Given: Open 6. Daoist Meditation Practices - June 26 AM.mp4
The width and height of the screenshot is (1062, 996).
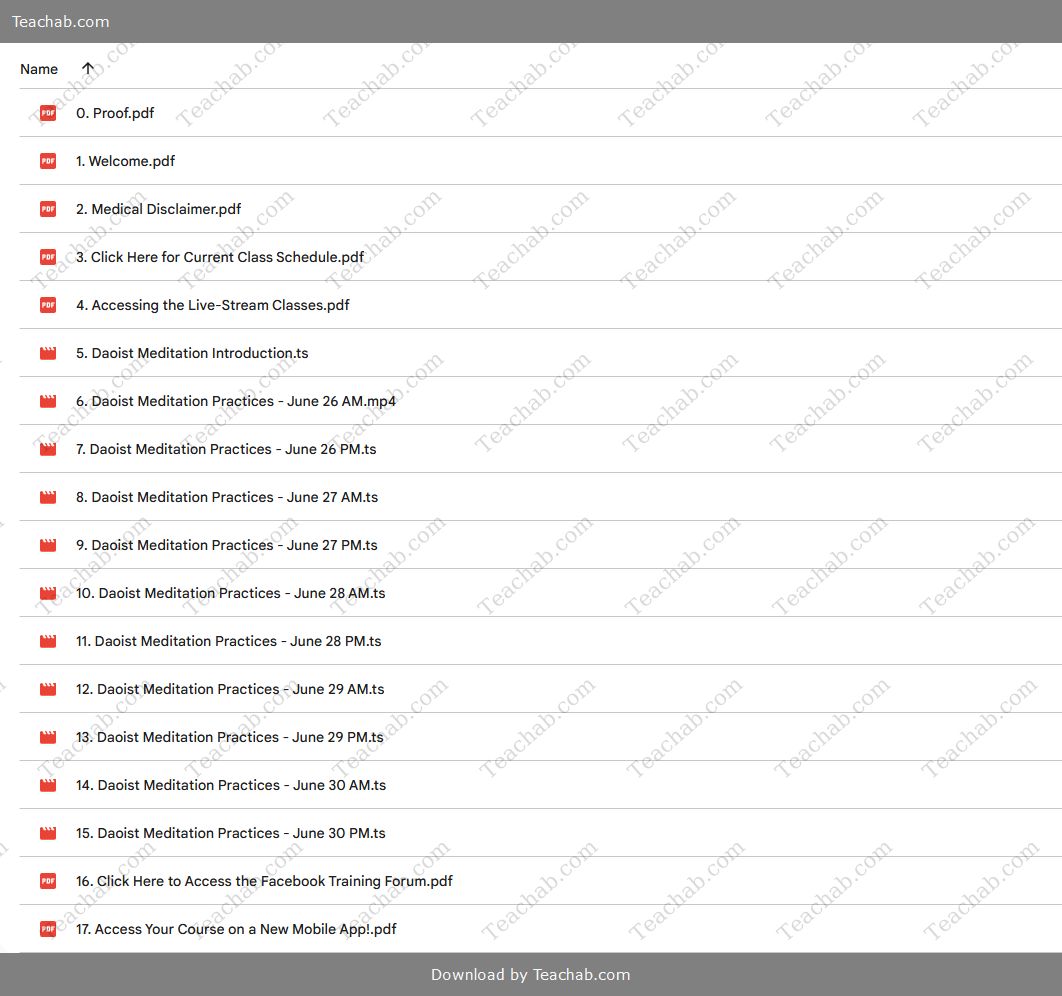Looking at the screenshot, I should (236, 402).
